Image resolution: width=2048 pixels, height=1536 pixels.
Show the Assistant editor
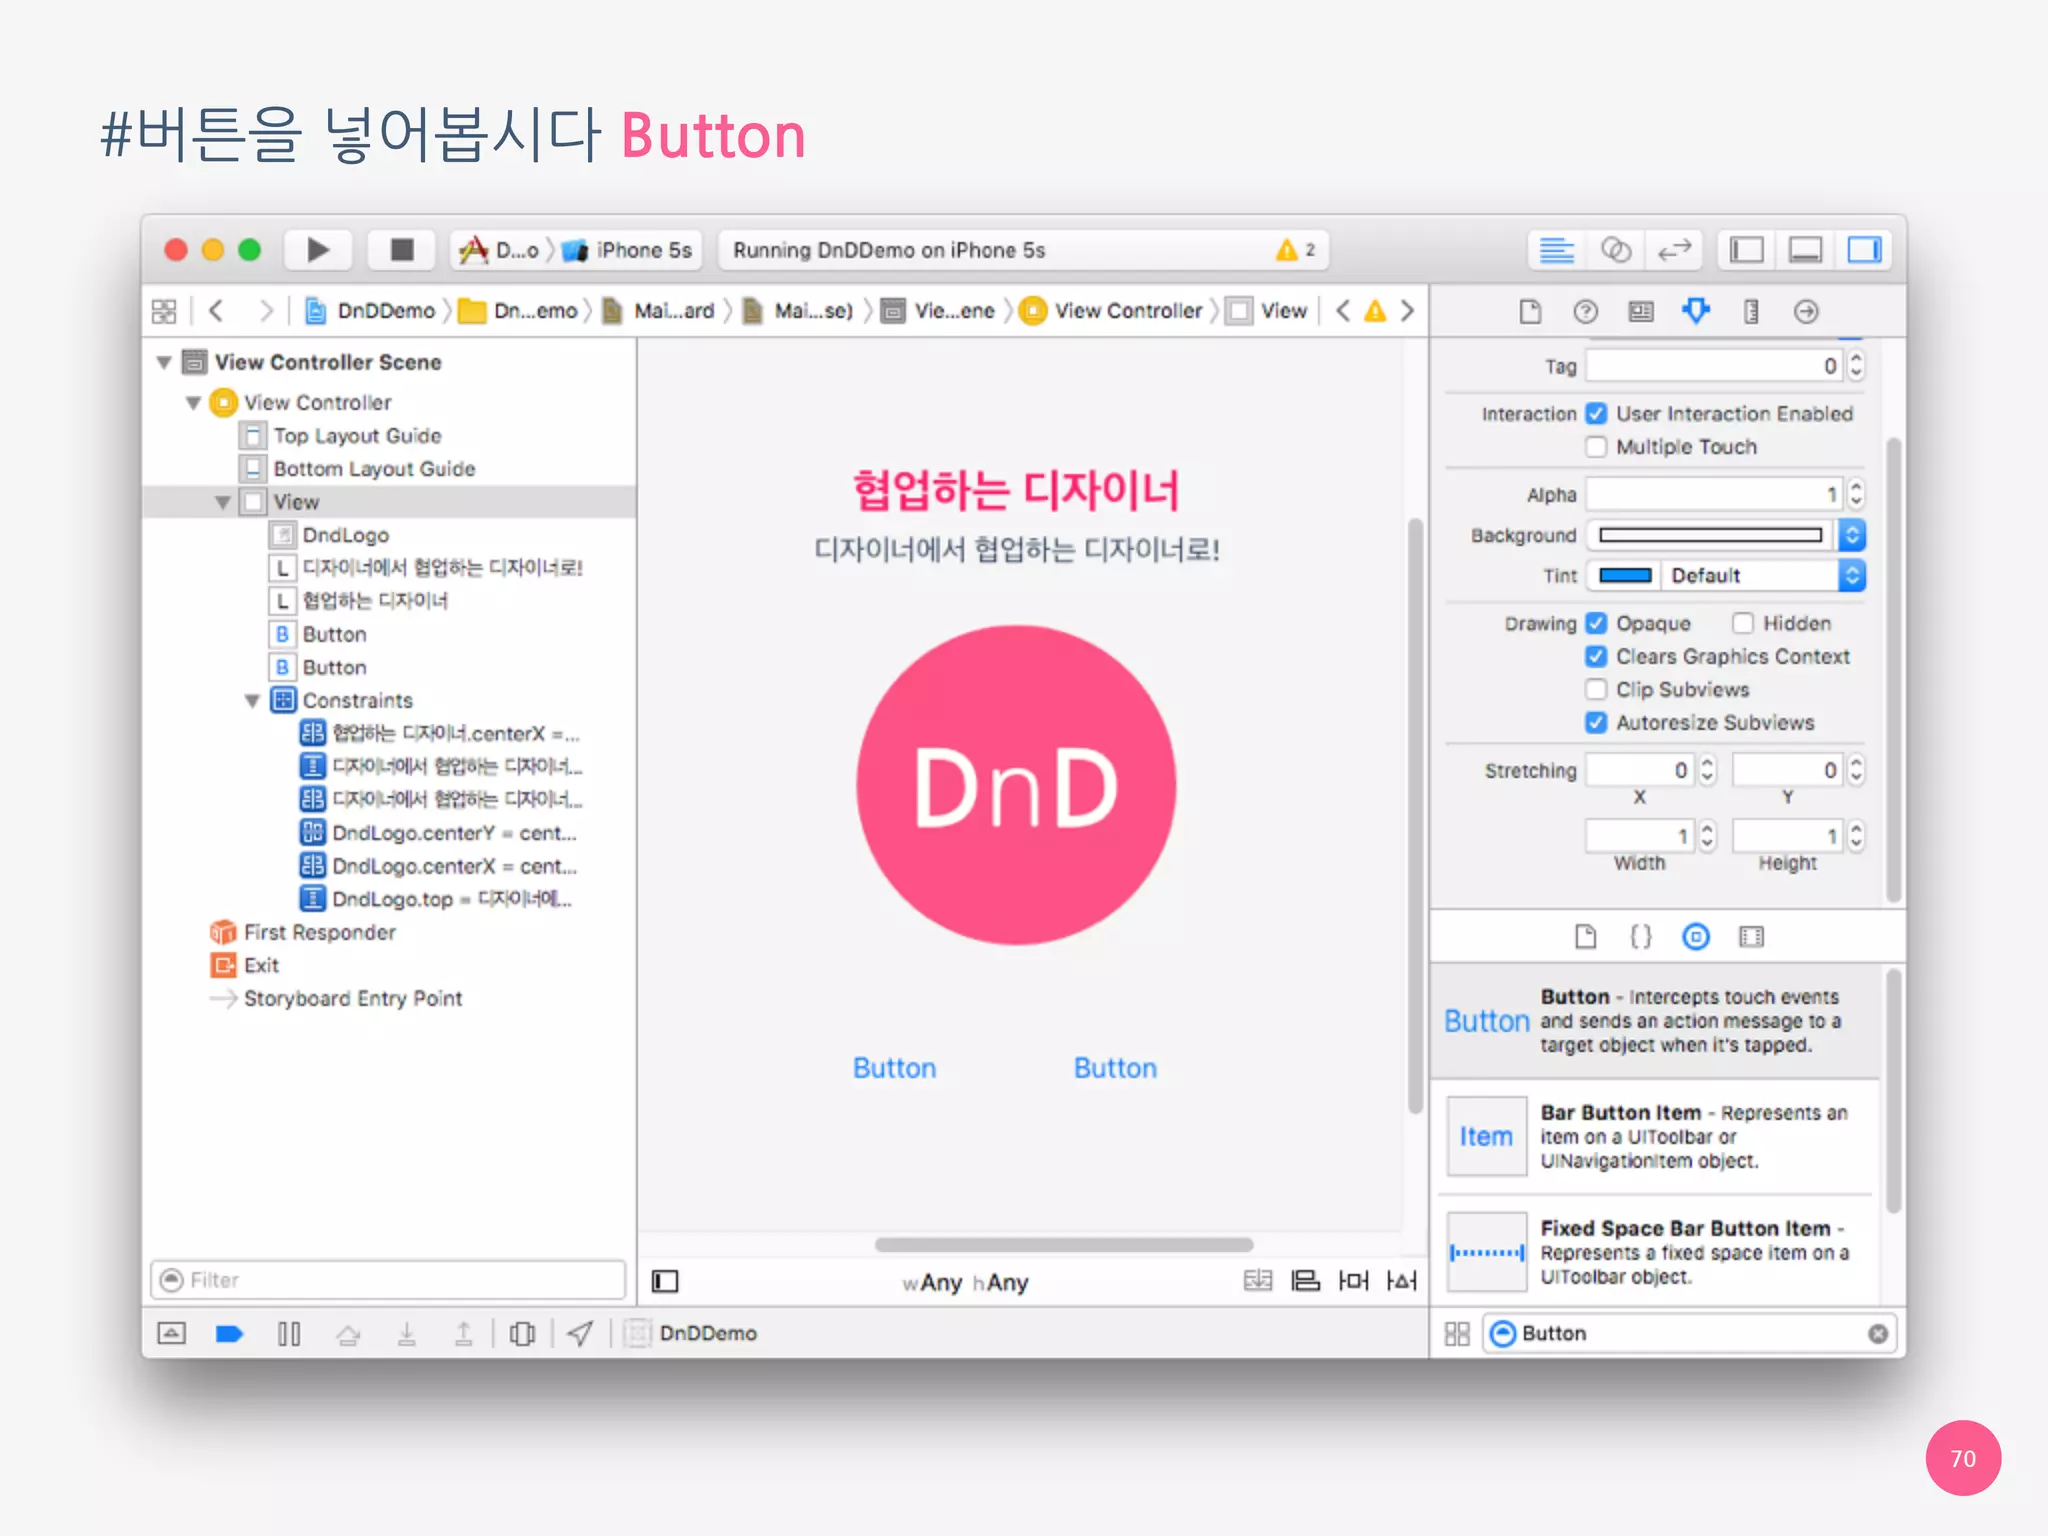pyautogui.click(x=1615, y=250)
